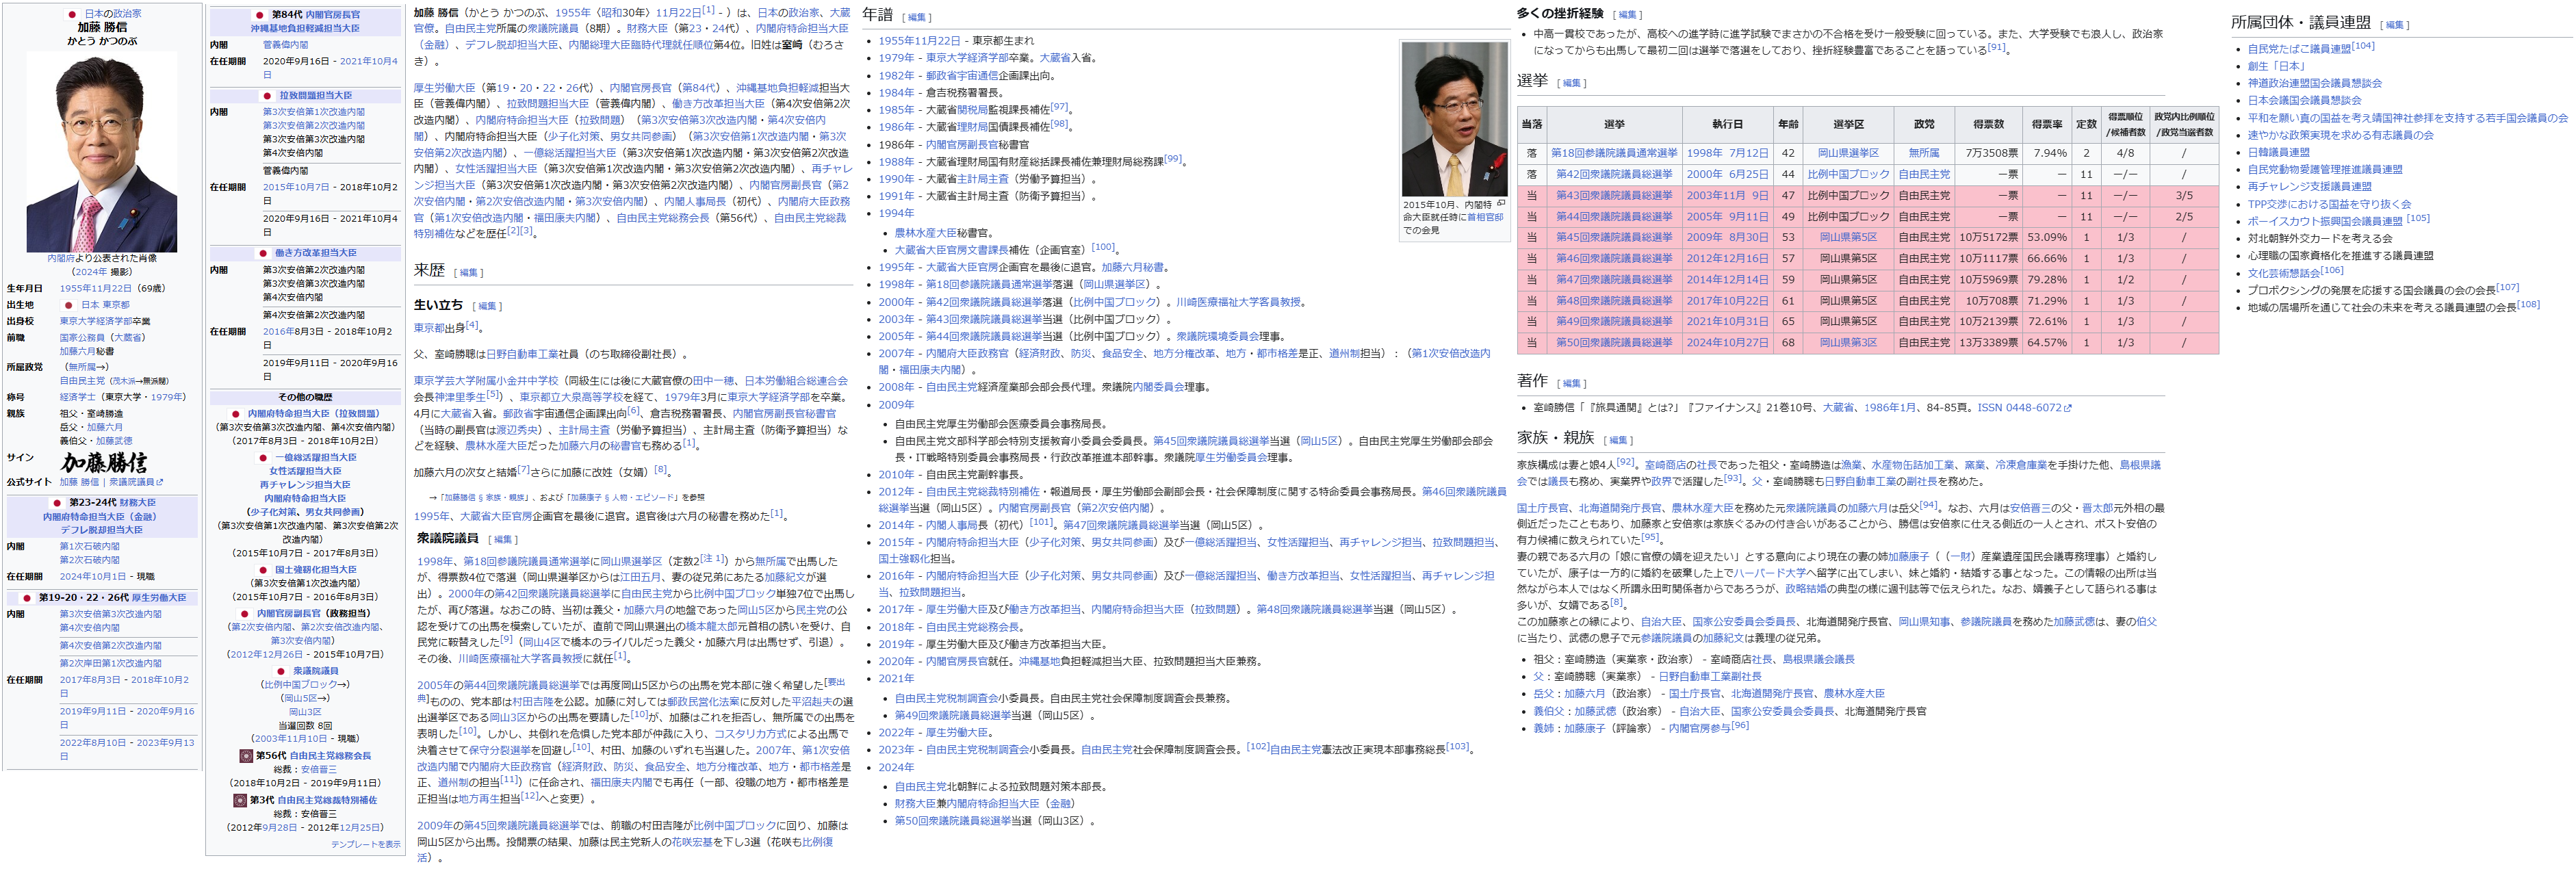Click the flag icon next to 拉致問題担当大臣

tap(267, 96)
